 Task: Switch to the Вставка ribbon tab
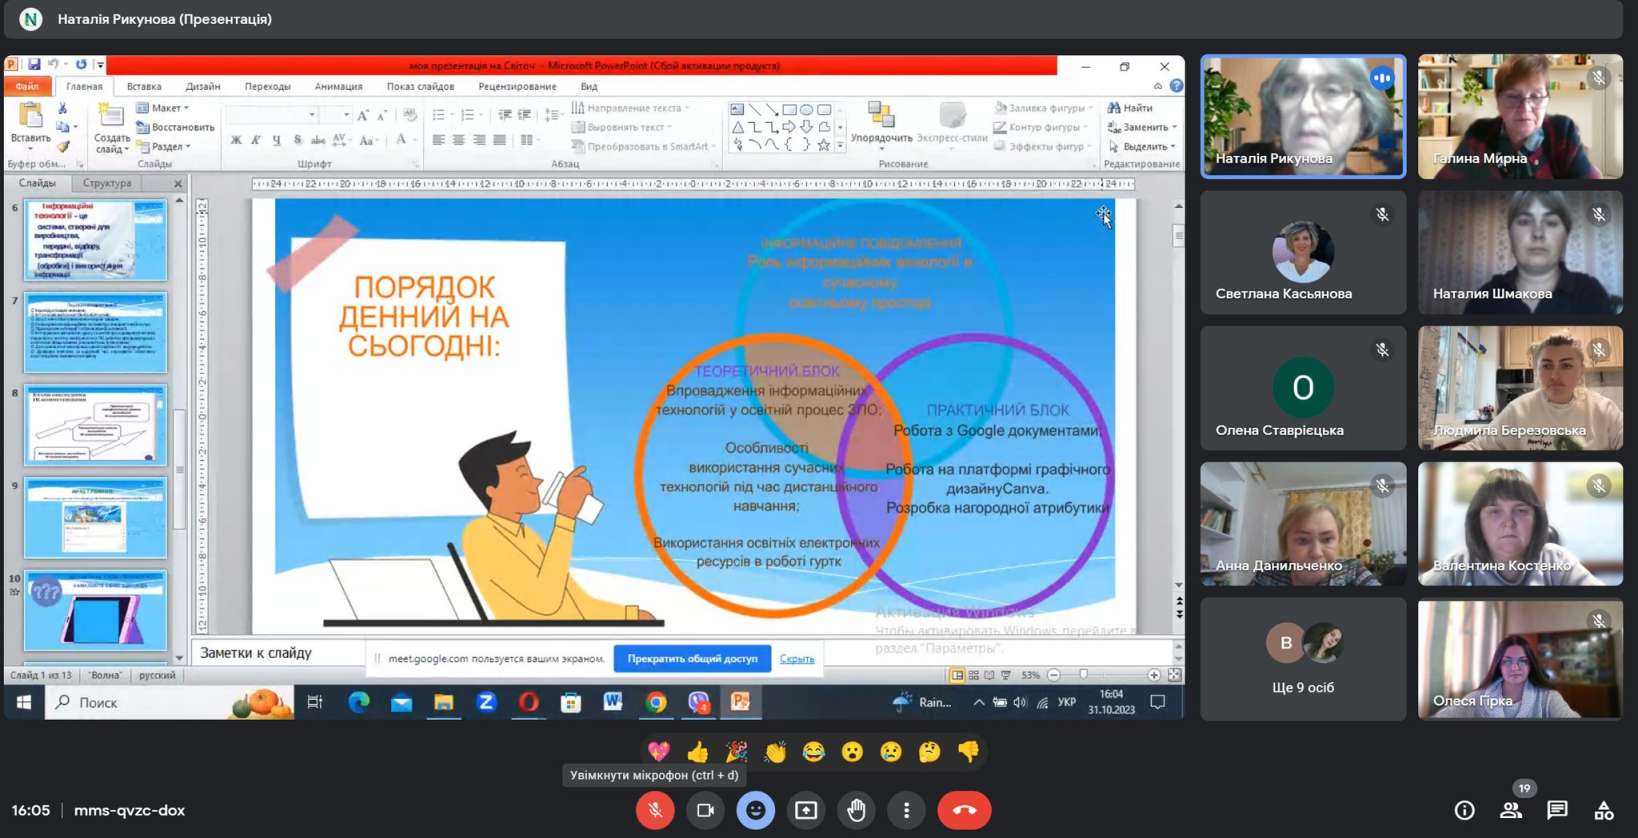click(x=144, y=86)
